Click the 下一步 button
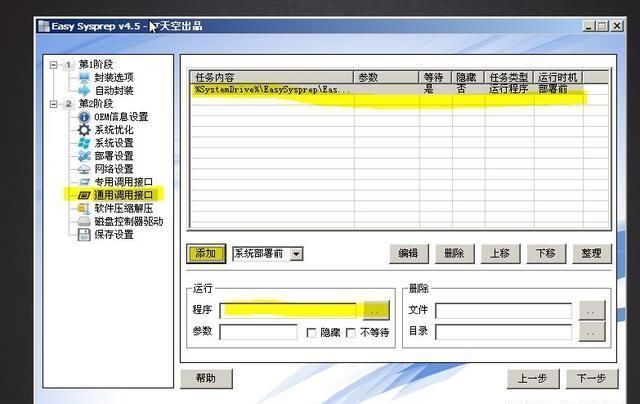This screenshot has width=640, height=404. click(585, 378)
